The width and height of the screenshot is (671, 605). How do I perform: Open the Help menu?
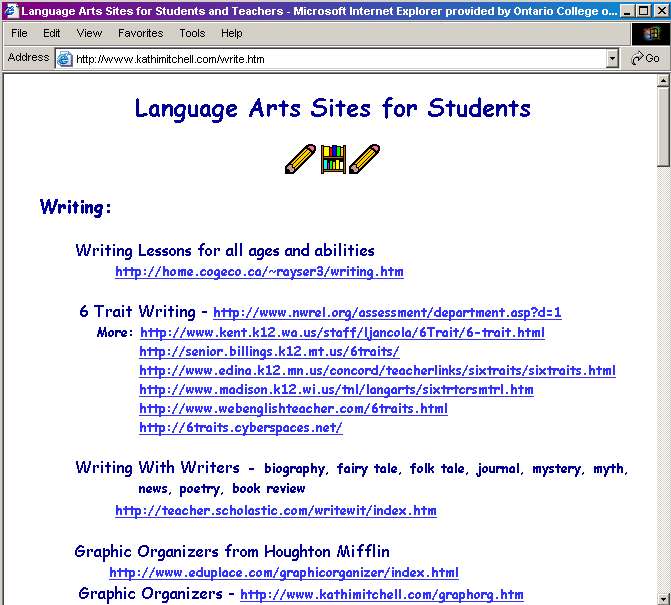point(232,33)
